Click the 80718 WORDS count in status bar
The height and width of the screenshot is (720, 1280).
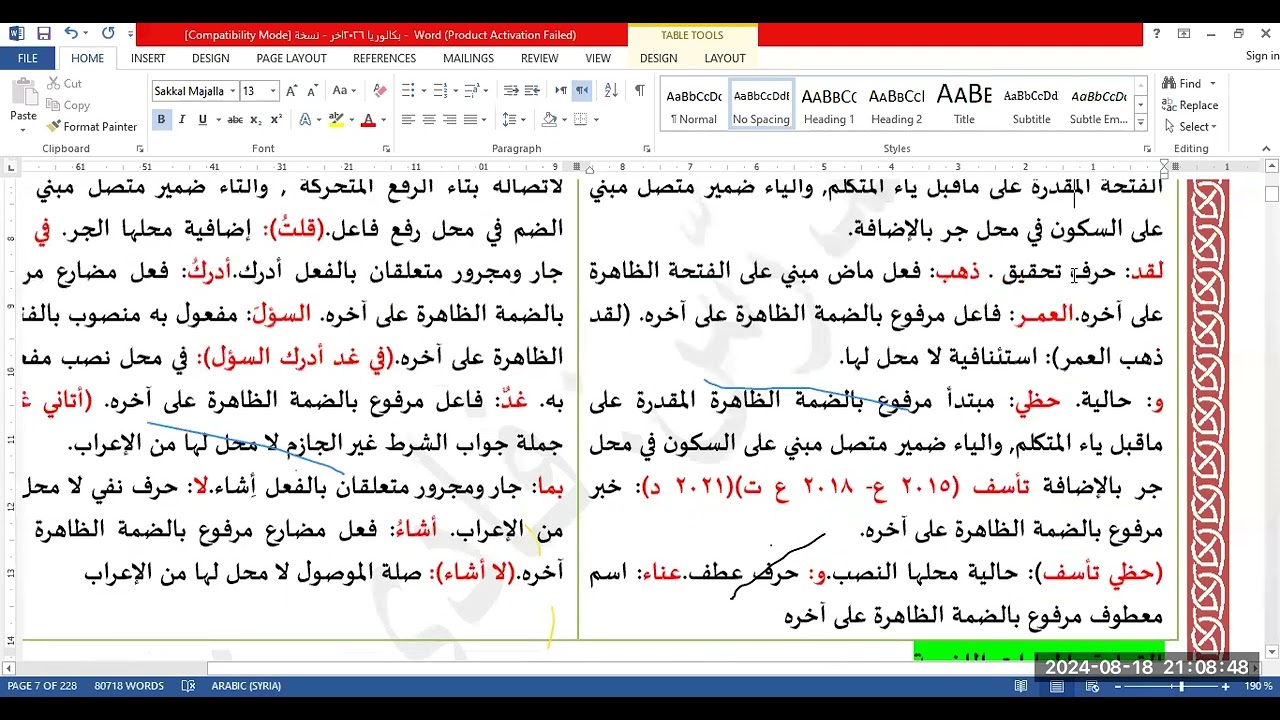pyautogui.click(x=129, y=686)
